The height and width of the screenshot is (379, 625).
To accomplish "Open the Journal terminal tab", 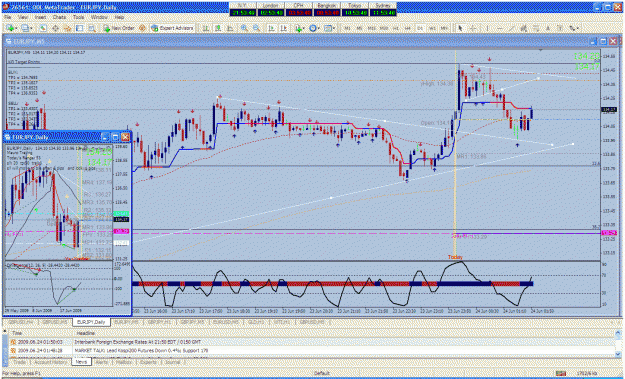I will (172, 362).
